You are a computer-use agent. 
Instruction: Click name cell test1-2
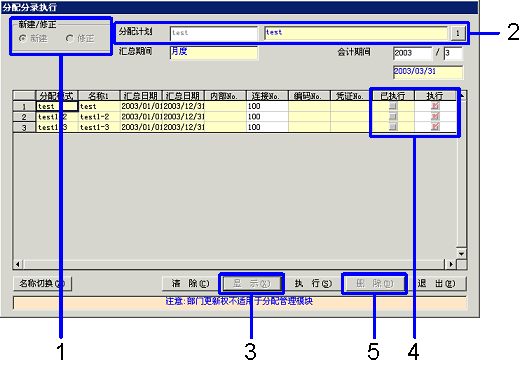pos(99,117)
